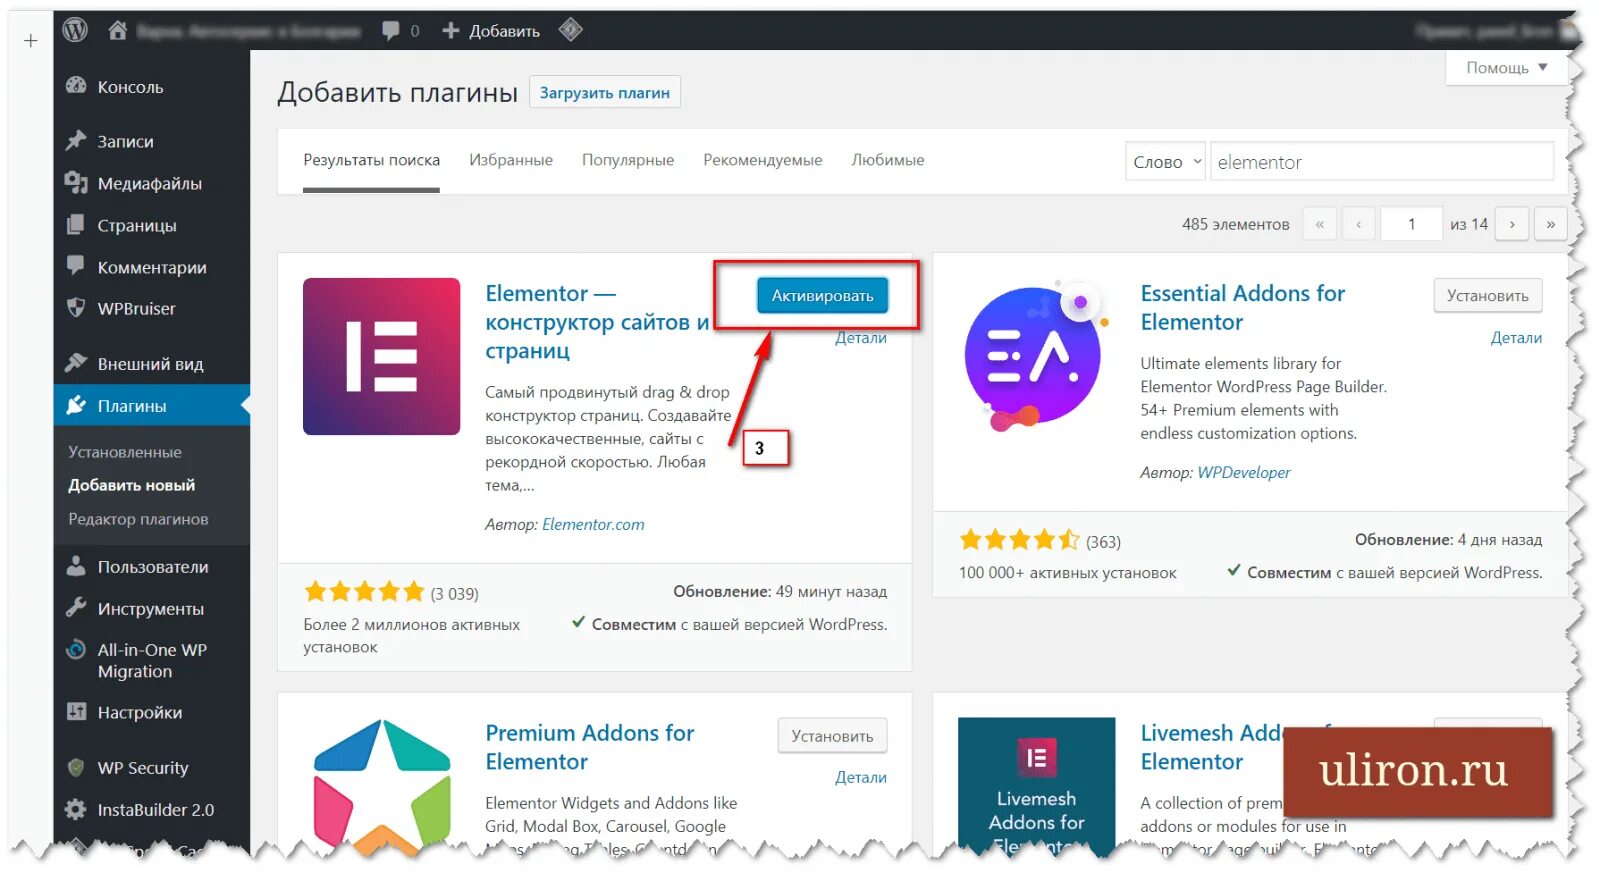Click the plus icon next to Добавить
Screen dimensions: 1600x873
(x=451, y=31)
